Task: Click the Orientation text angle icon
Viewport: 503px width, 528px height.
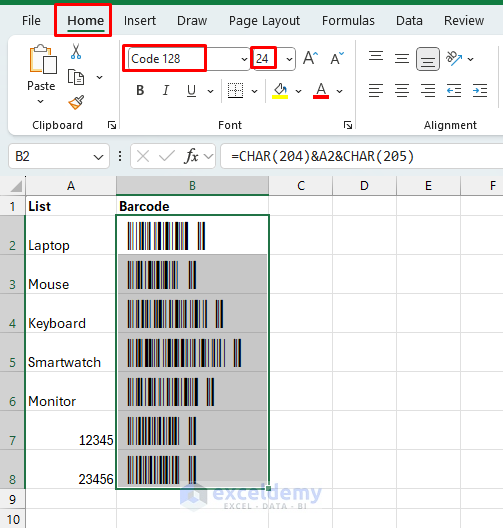Action: click(x=454, y=58)
